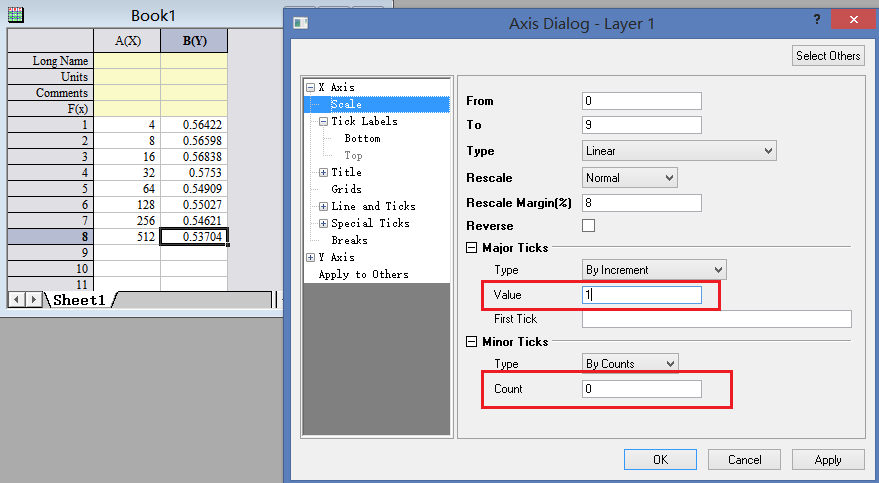Click the Comments row header

(x=50, y=93)
